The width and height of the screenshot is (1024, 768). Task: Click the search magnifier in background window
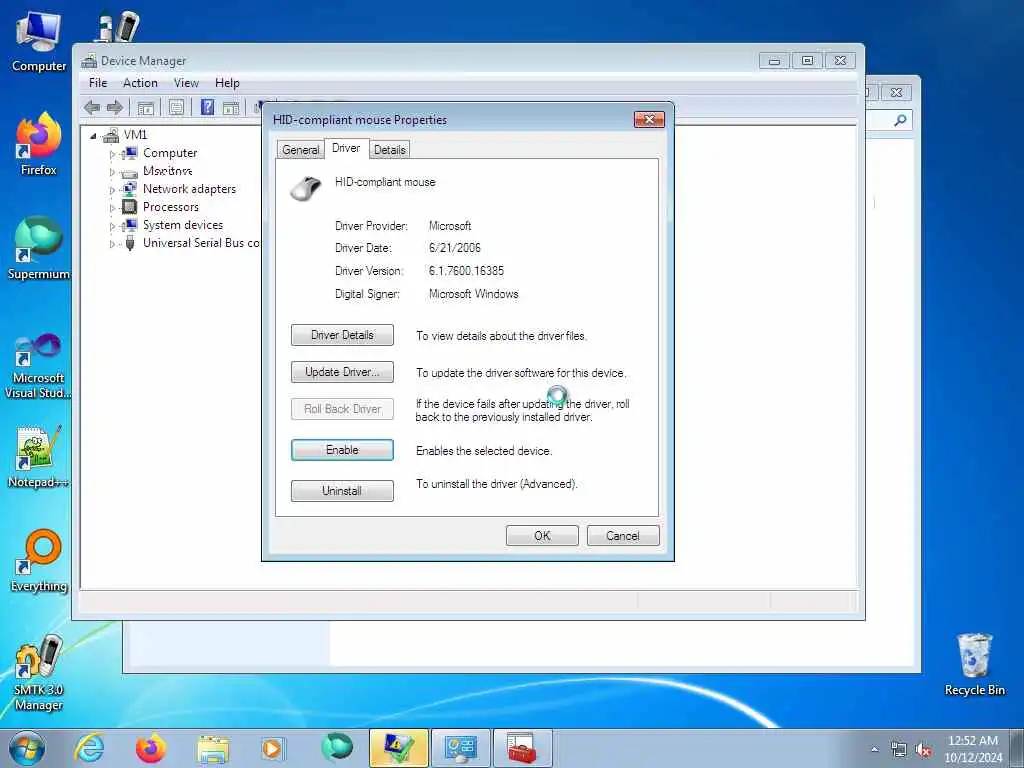pyautogui.click(x=900, y=120)
